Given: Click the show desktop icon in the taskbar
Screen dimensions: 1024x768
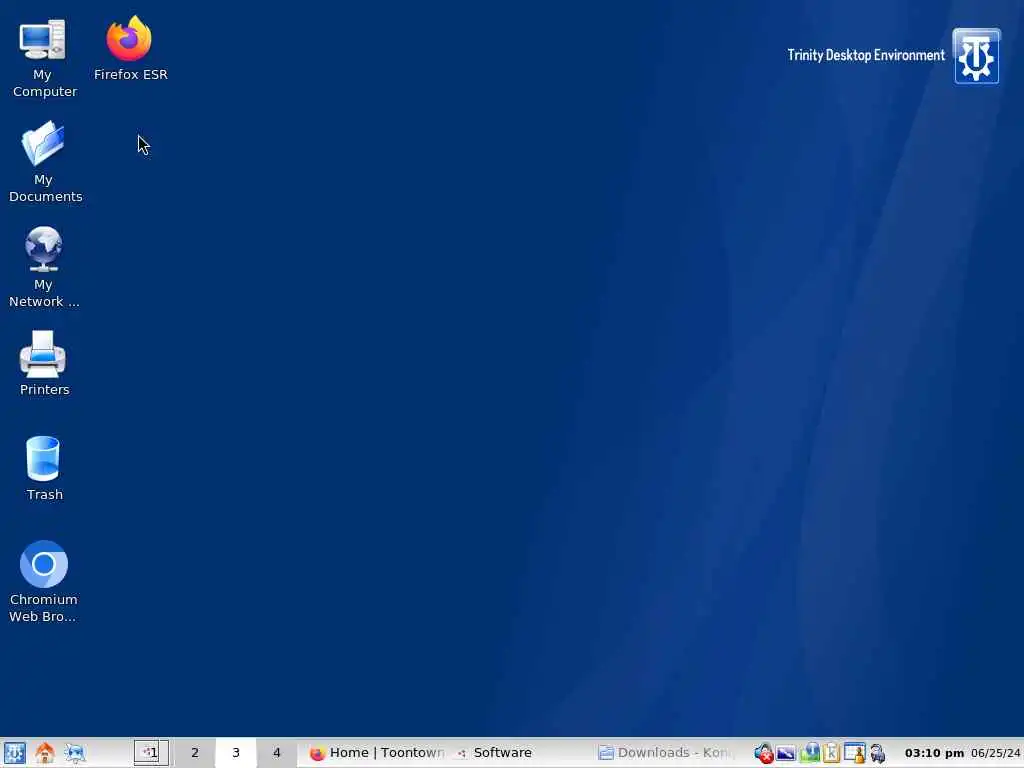Looking at the screenshot, I should (74, 753).
